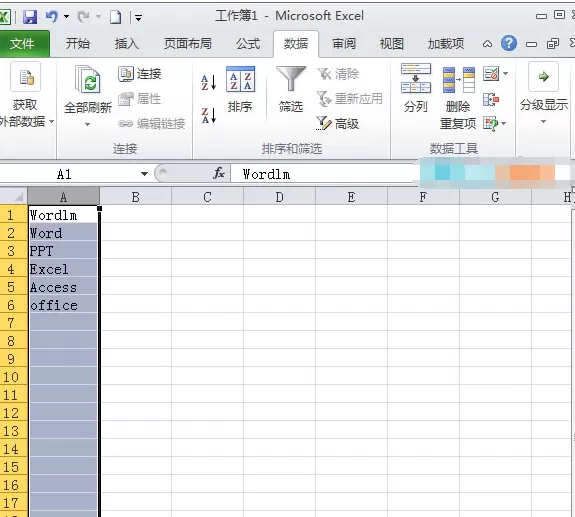Viewport: 575px width, 517px height.
Task: Toggle the 筛选 filter funnel
Action: (x=291, y=90)
